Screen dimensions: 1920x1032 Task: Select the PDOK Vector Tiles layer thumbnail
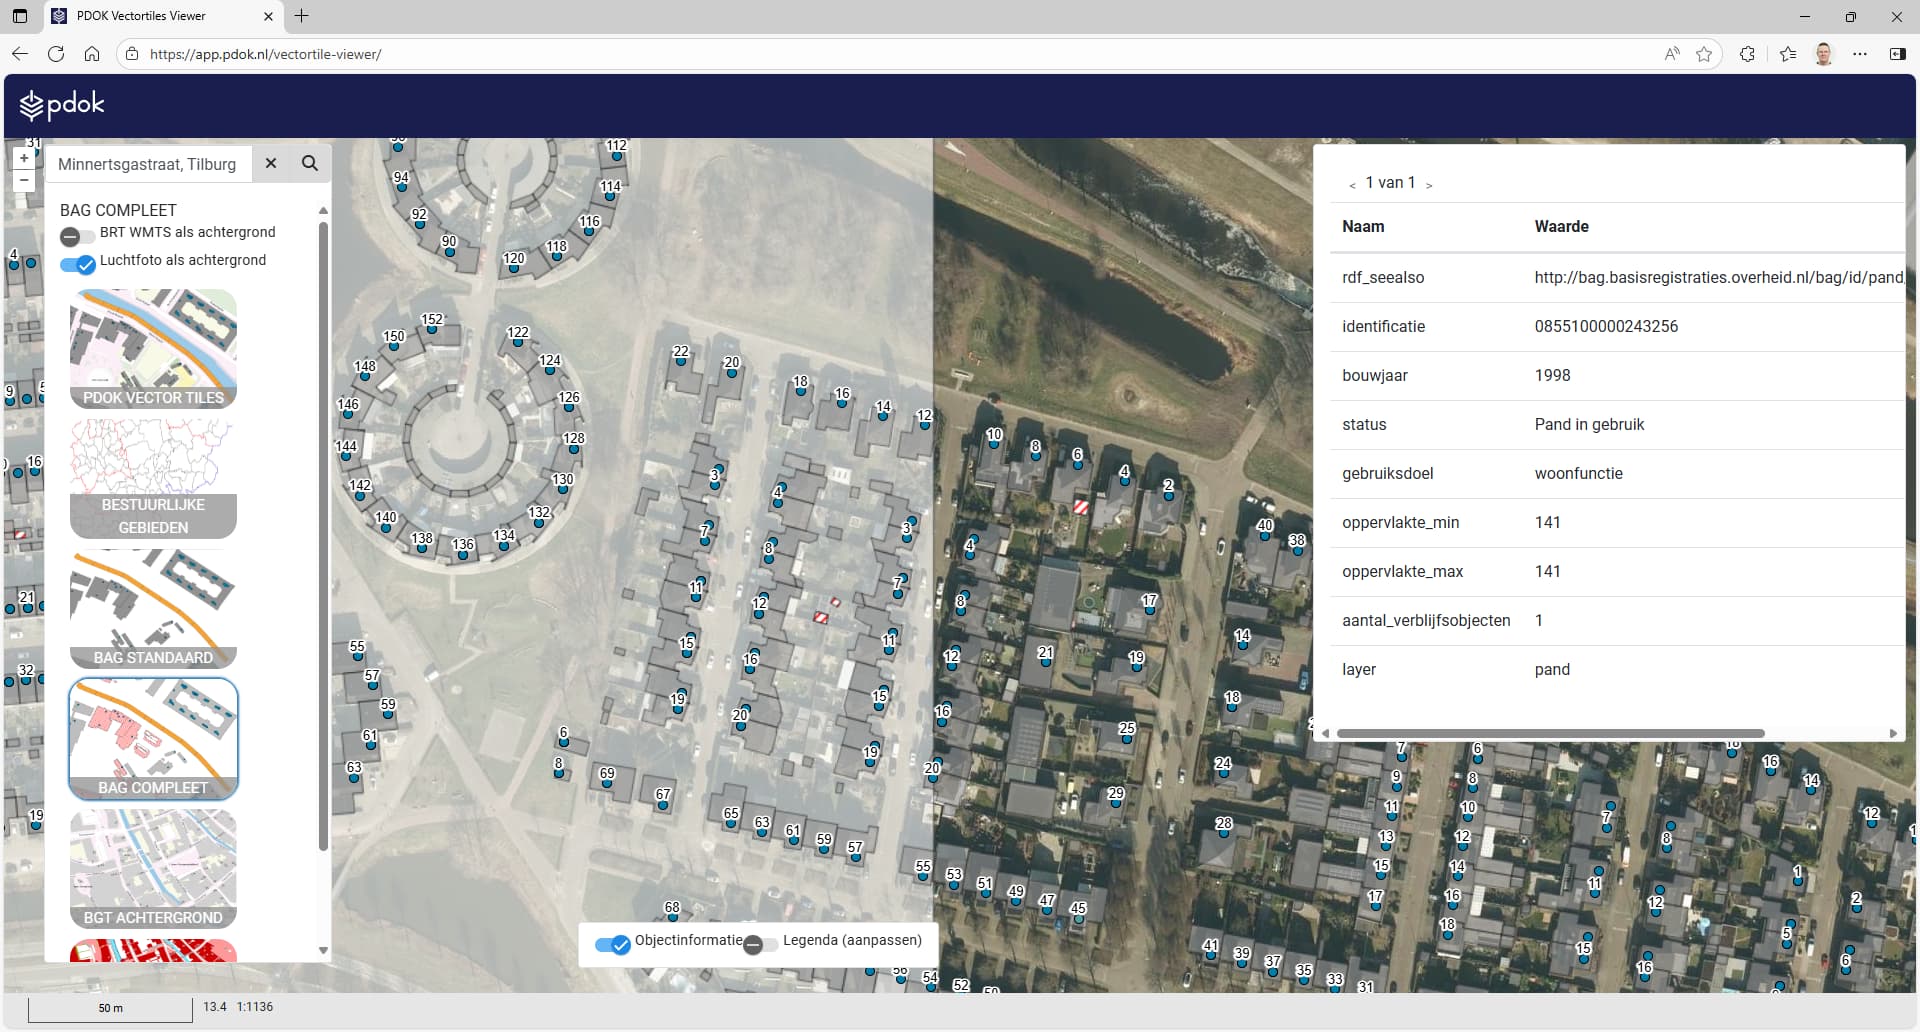pos(153,349)
